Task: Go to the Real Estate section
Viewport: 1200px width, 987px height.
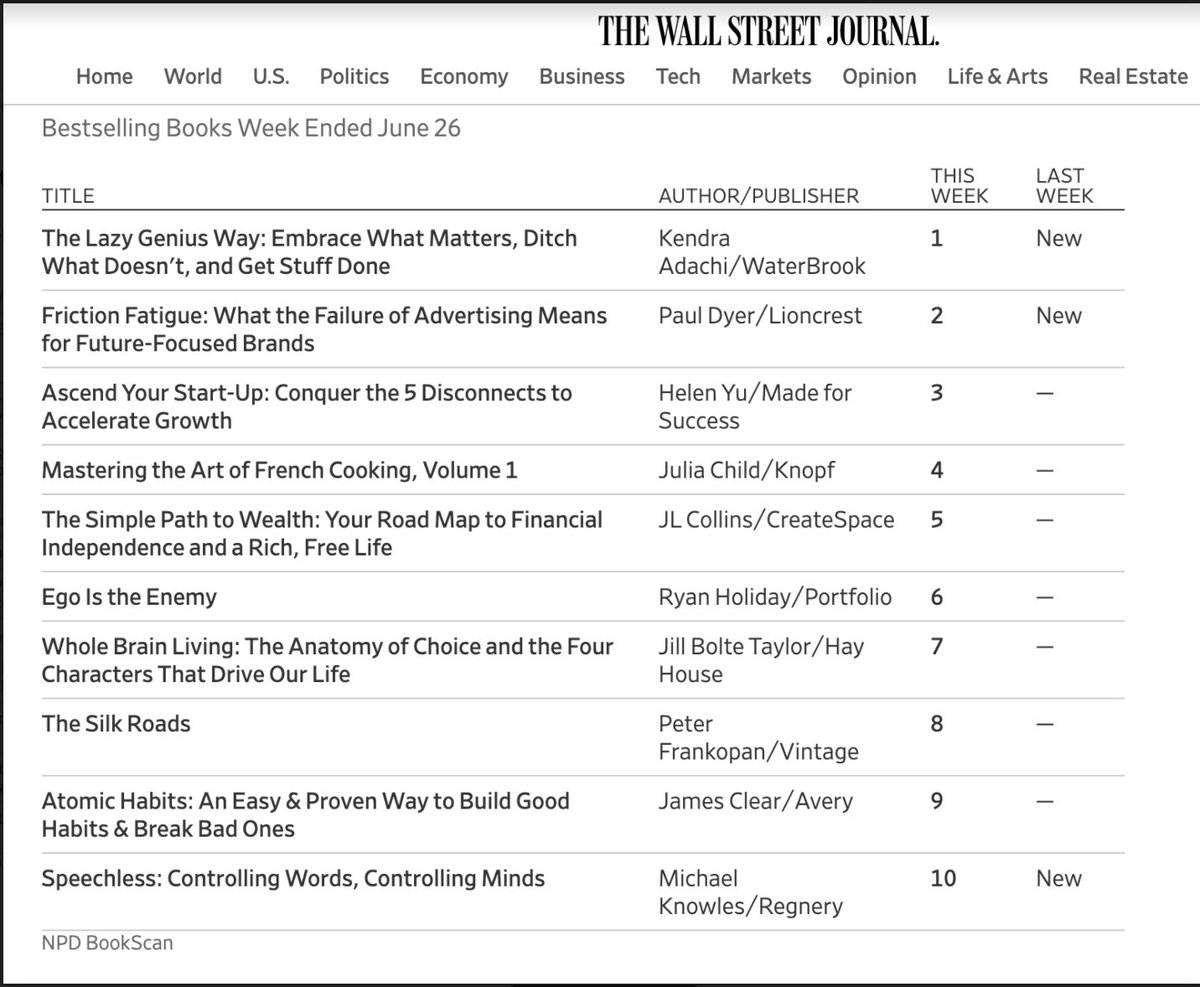Action: 1133,77
